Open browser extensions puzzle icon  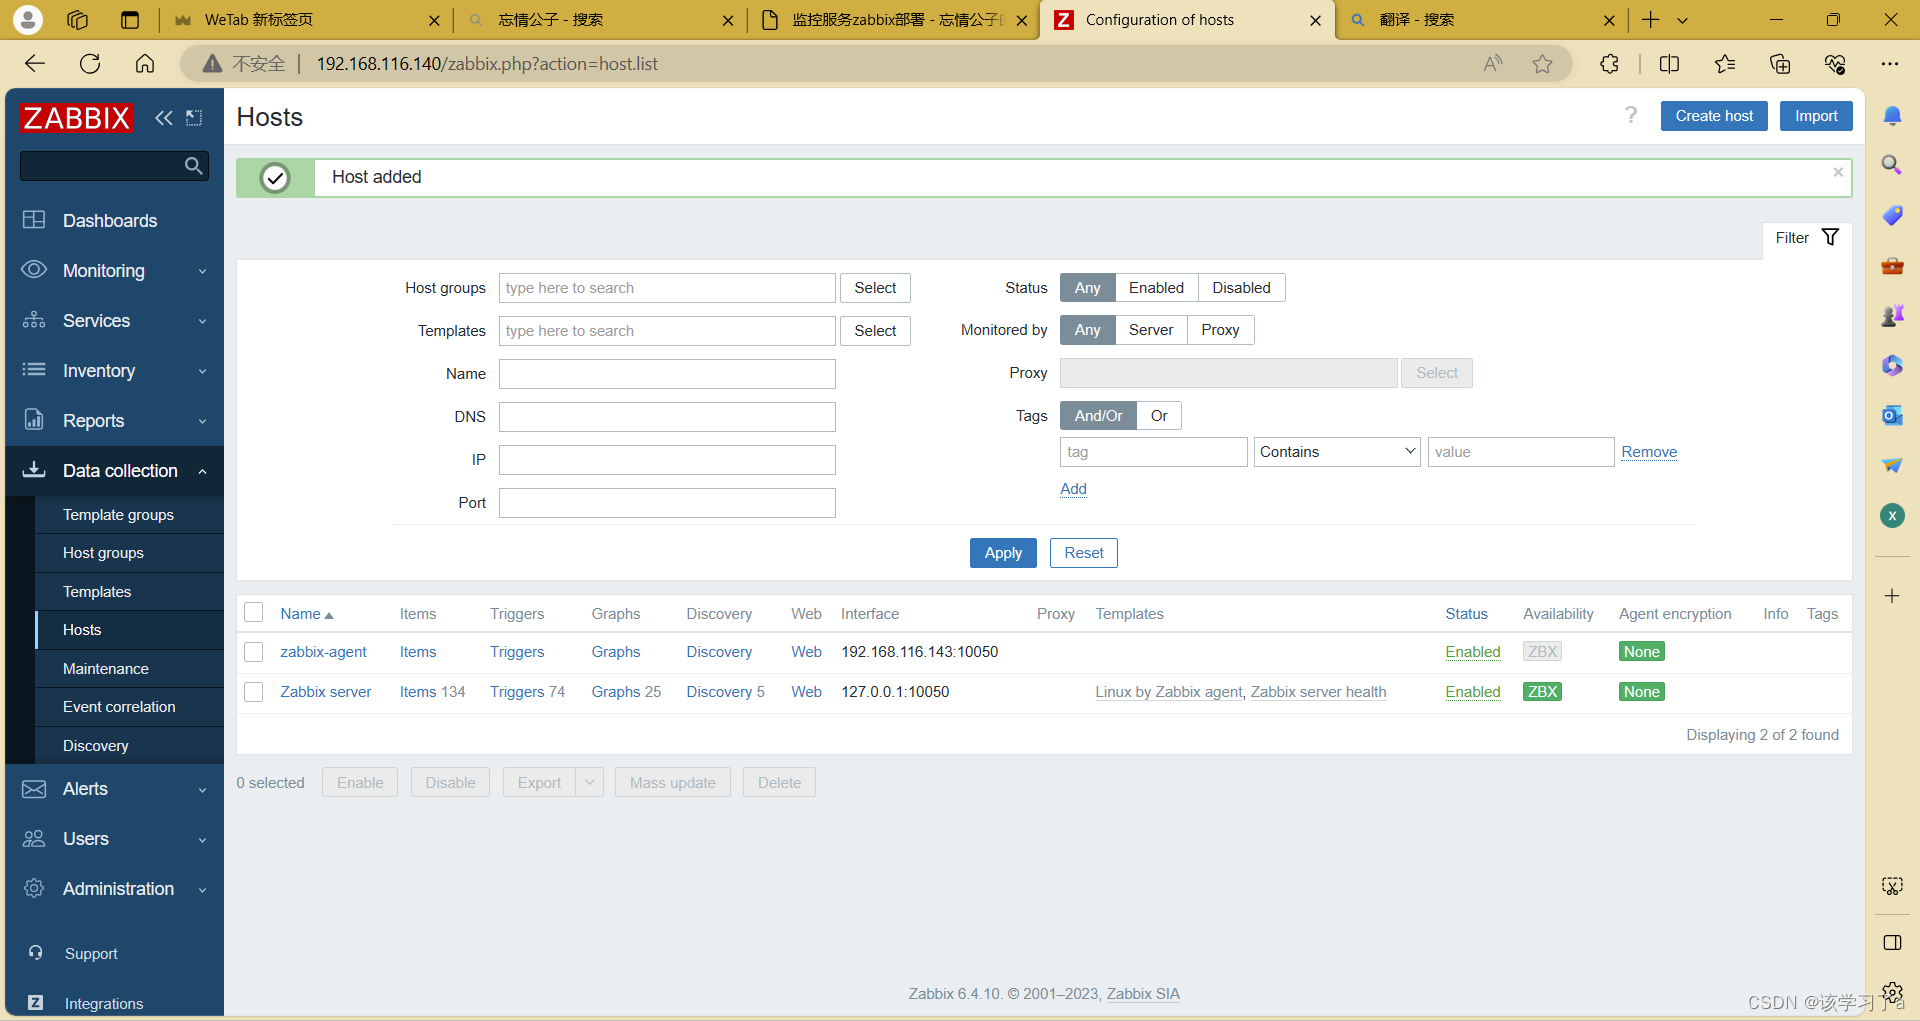point(1609,64)
